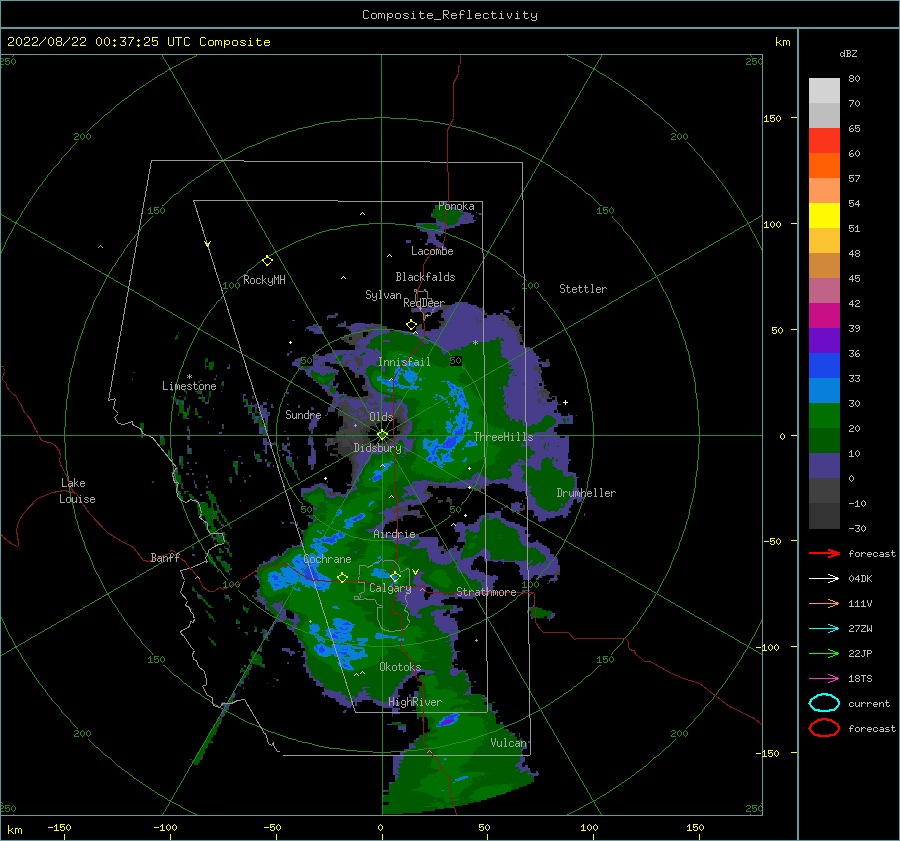Click the Sylvan label
This screenshot has height=841, width=900.
383,295
